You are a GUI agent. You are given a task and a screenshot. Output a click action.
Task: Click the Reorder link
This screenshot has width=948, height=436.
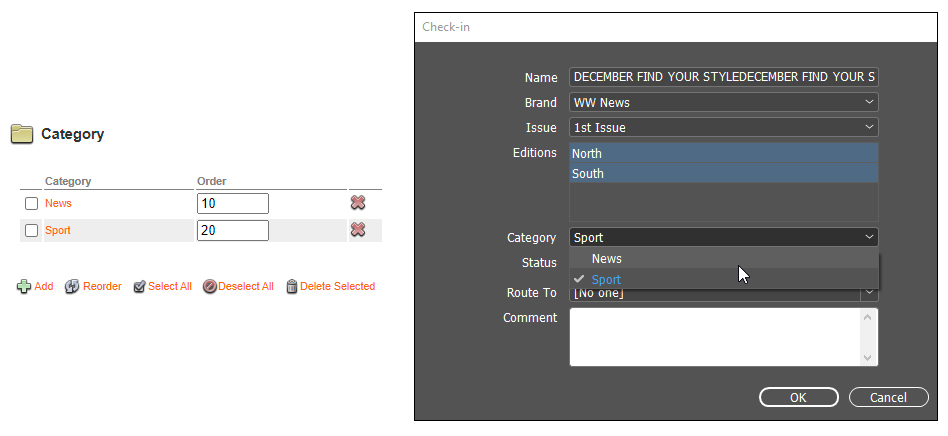pos(102,287)
